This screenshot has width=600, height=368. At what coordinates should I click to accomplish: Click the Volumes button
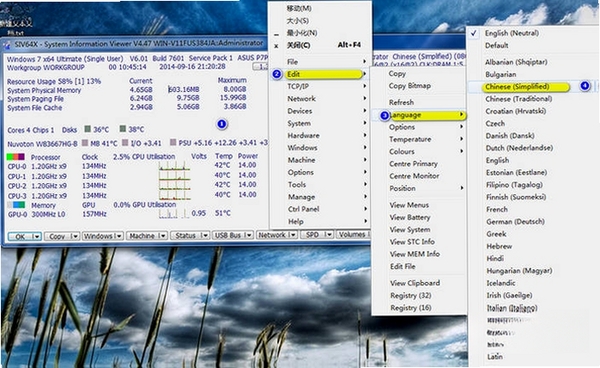[x=352, y=234]
